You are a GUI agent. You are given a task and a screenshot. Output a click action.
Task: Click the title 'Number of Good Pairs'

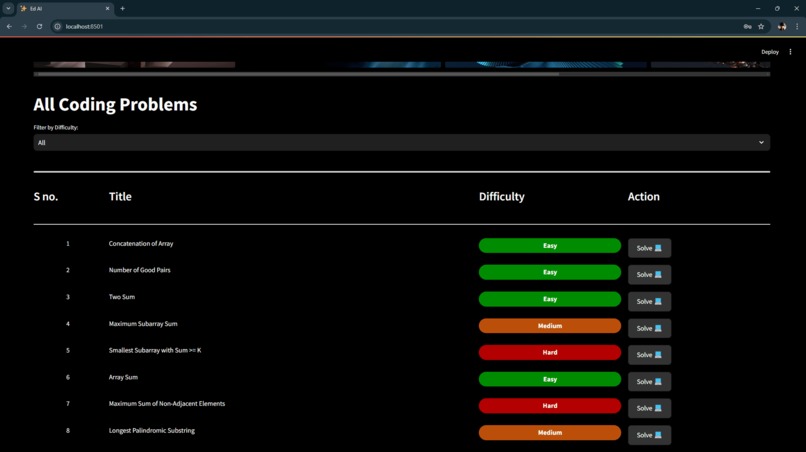tap(139, 270)
